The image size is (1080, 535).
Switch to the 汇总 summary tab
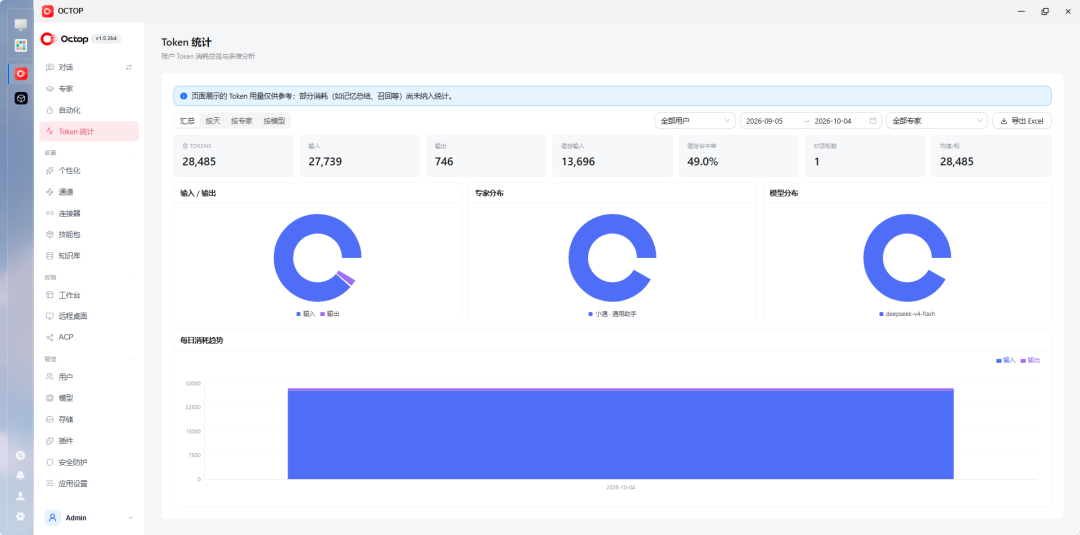tap(187, 120)
